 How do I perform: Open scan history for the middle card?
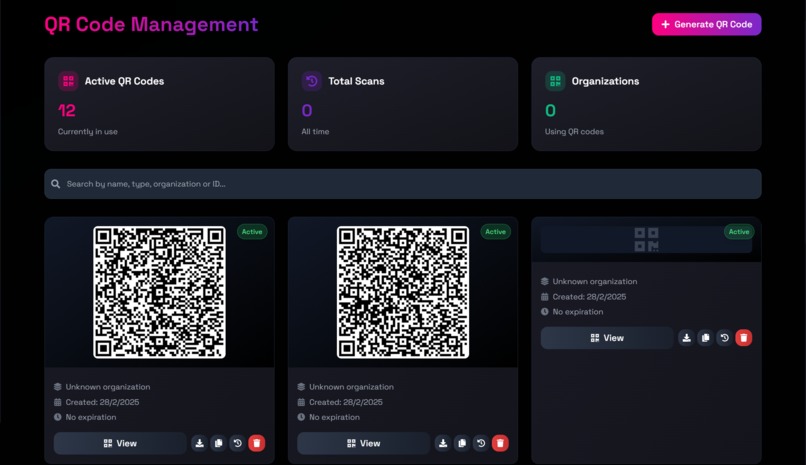[481, 443]
